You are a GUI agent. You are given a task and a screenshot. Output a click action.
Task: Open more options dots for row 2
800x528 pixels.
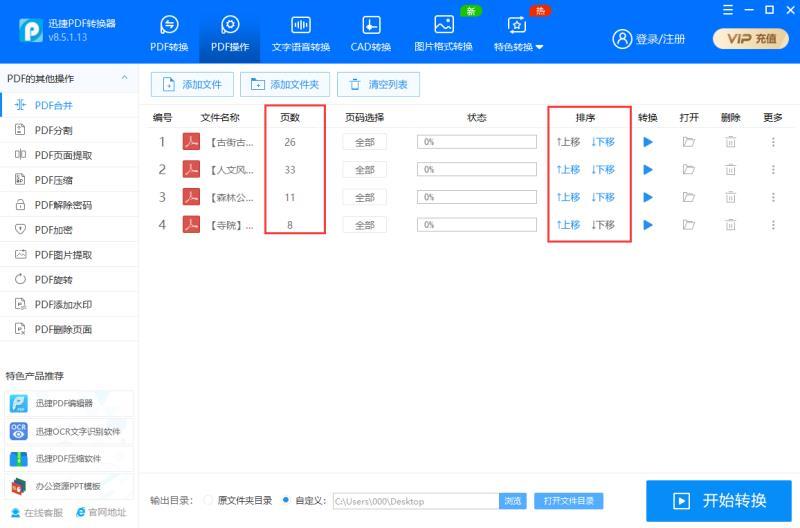(x=773, y=169)
